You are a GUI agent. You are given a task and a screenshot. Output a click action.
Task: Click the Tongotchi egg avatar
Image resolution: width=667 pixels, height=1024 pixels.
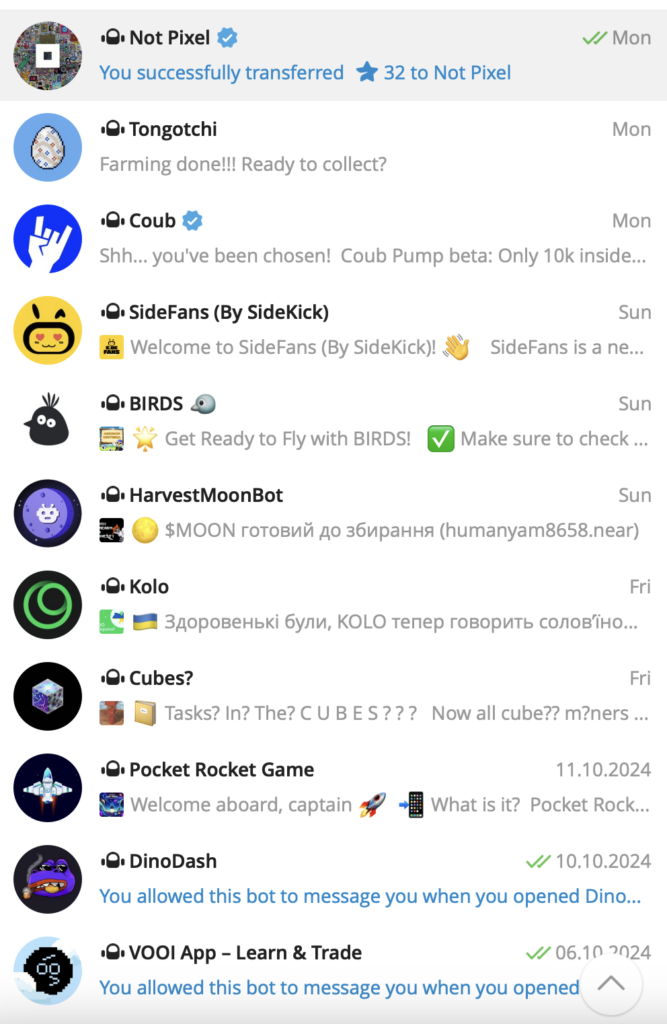(48, 147)
